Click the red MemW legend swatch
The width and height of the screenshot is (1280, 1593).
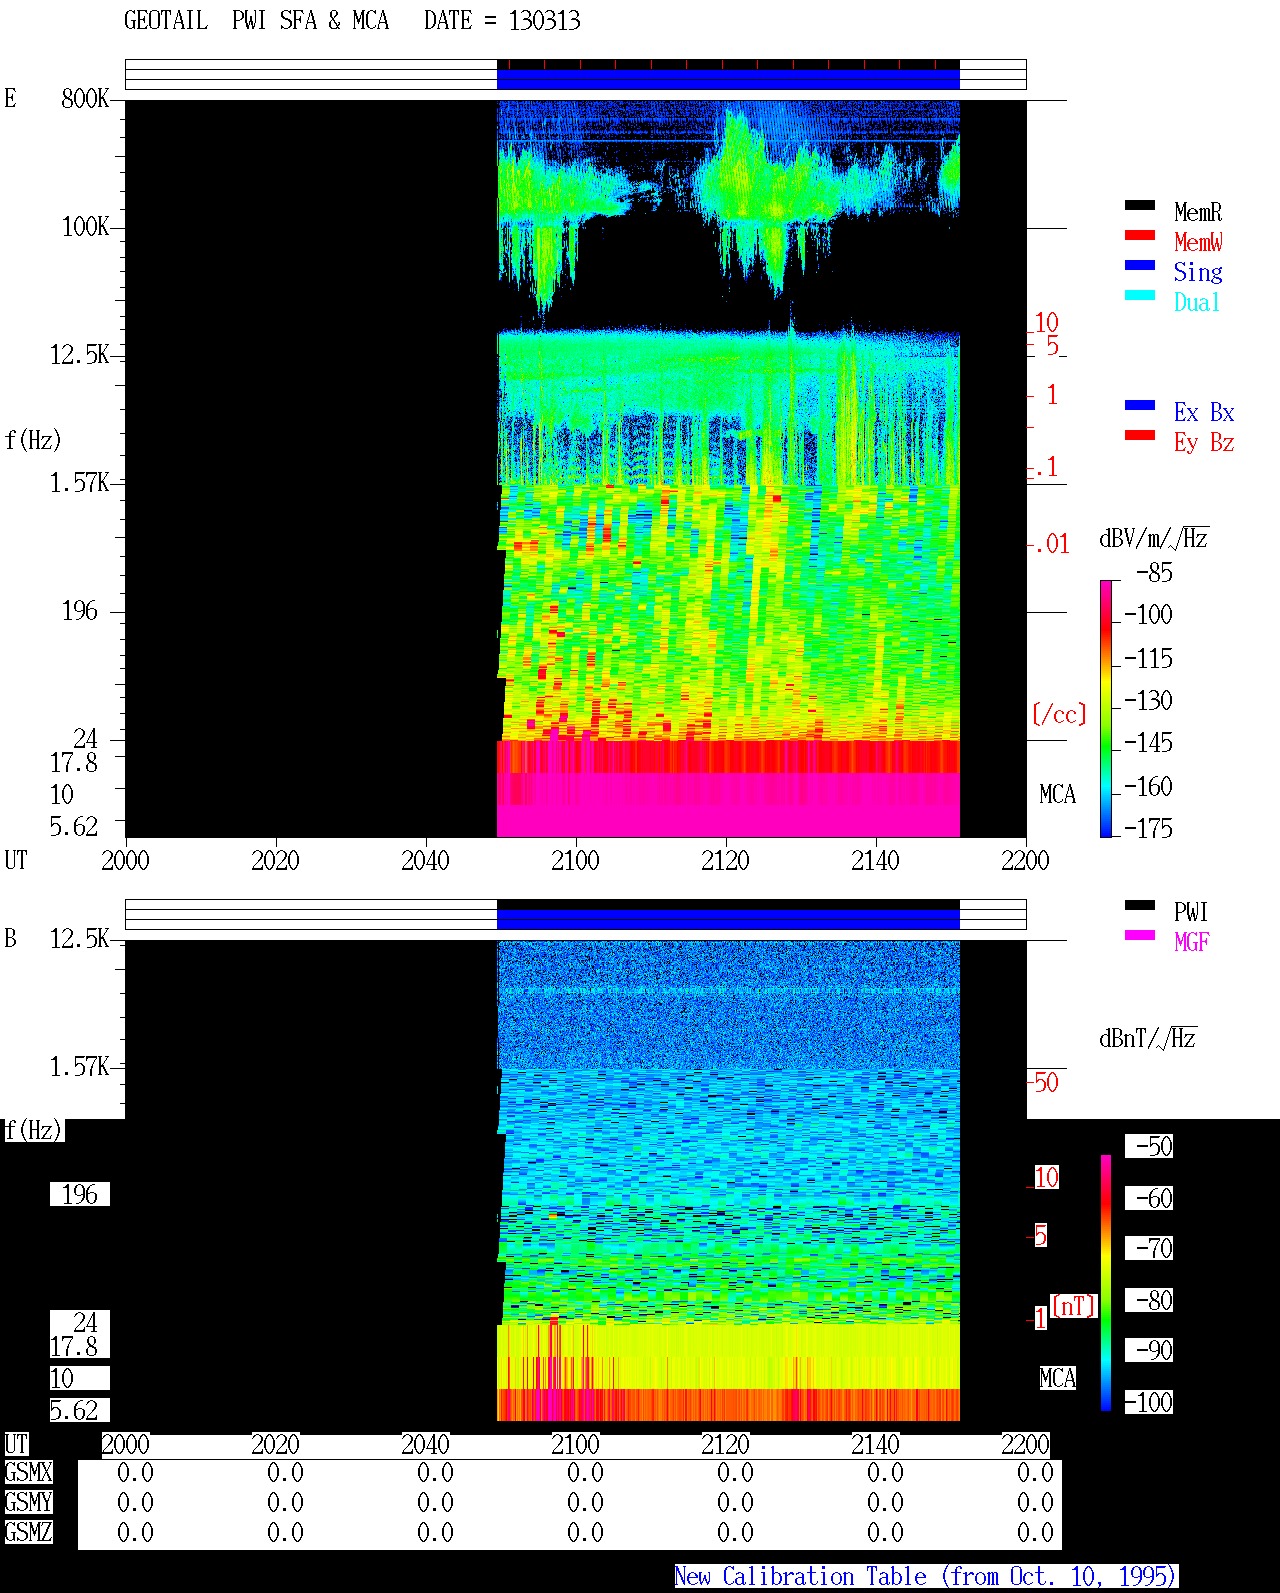pyautogui.click(x=1140, y=235)
